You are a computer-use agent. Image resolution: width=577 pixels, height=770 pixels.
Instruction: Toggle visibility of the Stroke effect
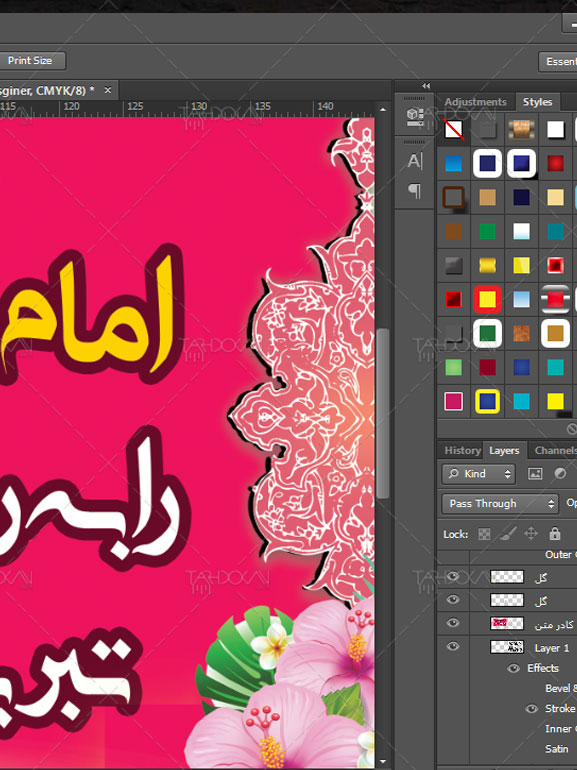531,709
